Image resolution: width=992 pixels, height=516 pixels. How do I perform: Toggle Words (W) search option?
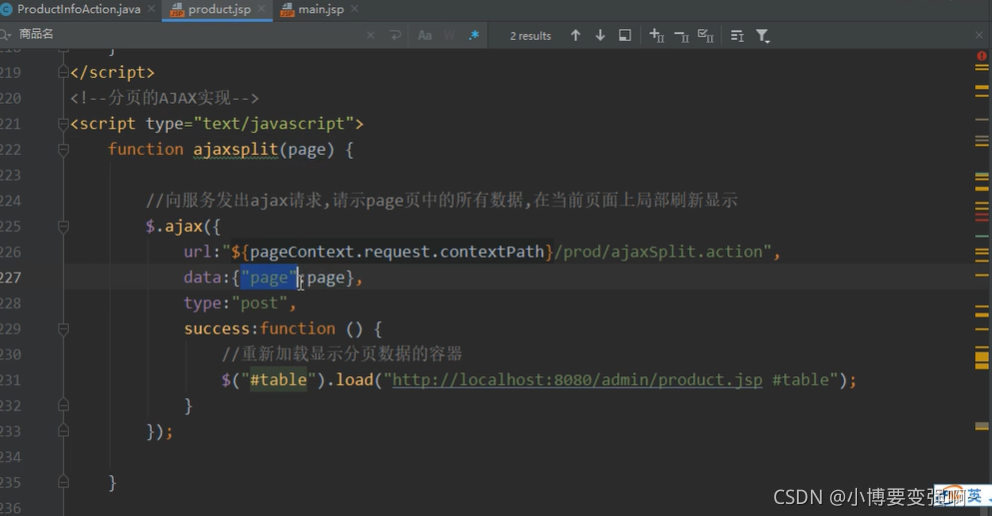point(449,35)
